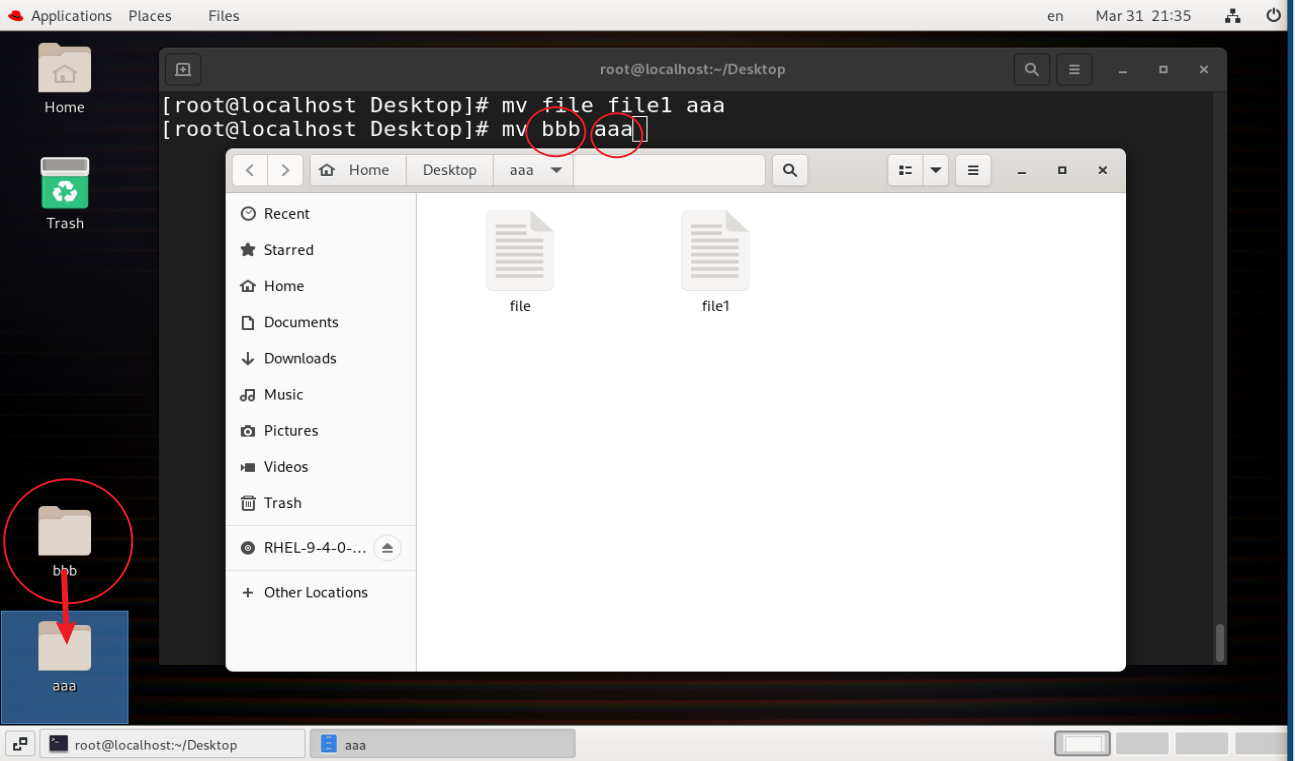Select second workspace in switcher
The height and width of the screenshot is (761, 1295).
pos(1142,744)
